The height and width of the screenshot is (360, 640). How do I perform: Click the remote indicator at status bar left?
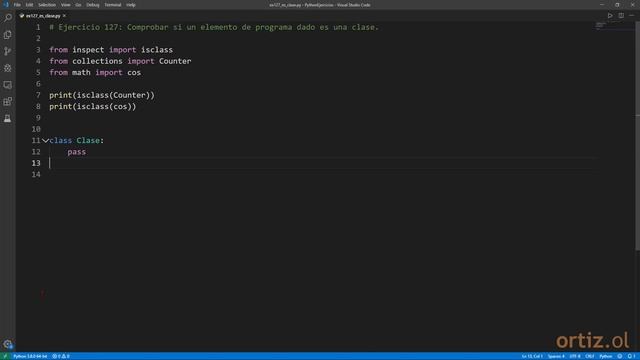pyautogui.click(x=5, y=356)
